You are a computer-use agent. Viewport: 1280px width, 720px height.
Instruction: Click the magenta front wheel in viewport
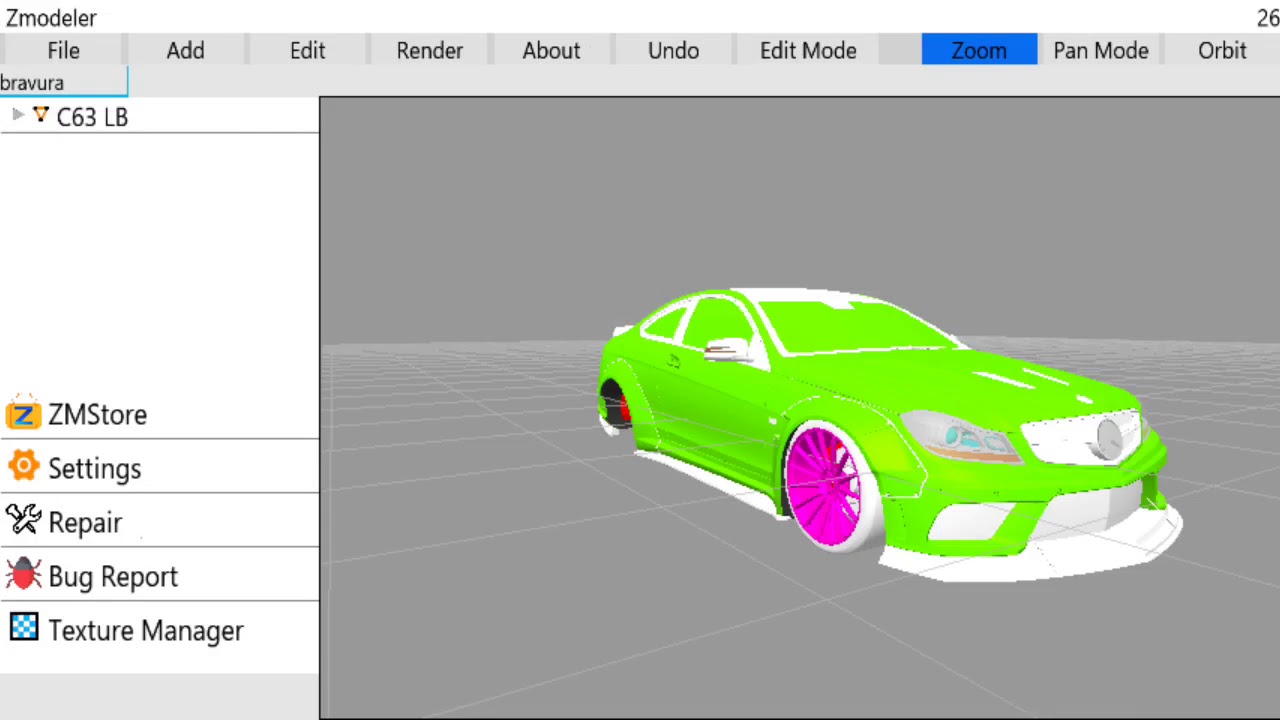824,486
